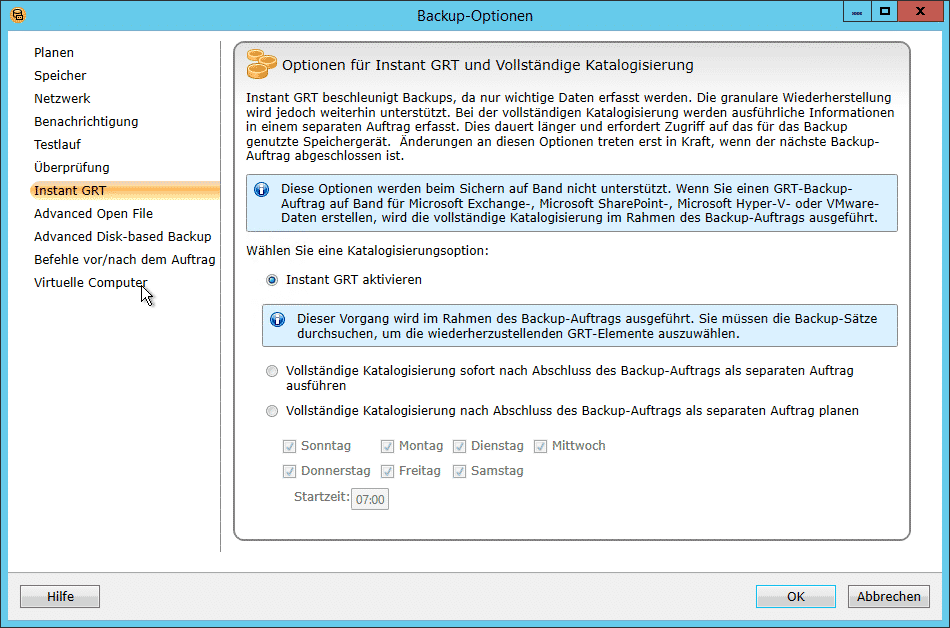Screen dimensions: 950x628
Task: Open the Planen settings section
Action: pyautogui.click(x=54, y=53)
